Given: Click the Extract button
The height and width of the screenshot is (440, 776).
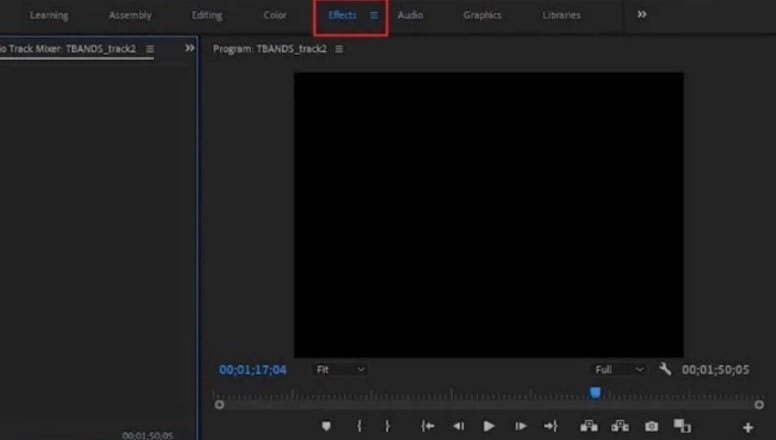Looking at the screenshot, I should click(x=620, y=426).
